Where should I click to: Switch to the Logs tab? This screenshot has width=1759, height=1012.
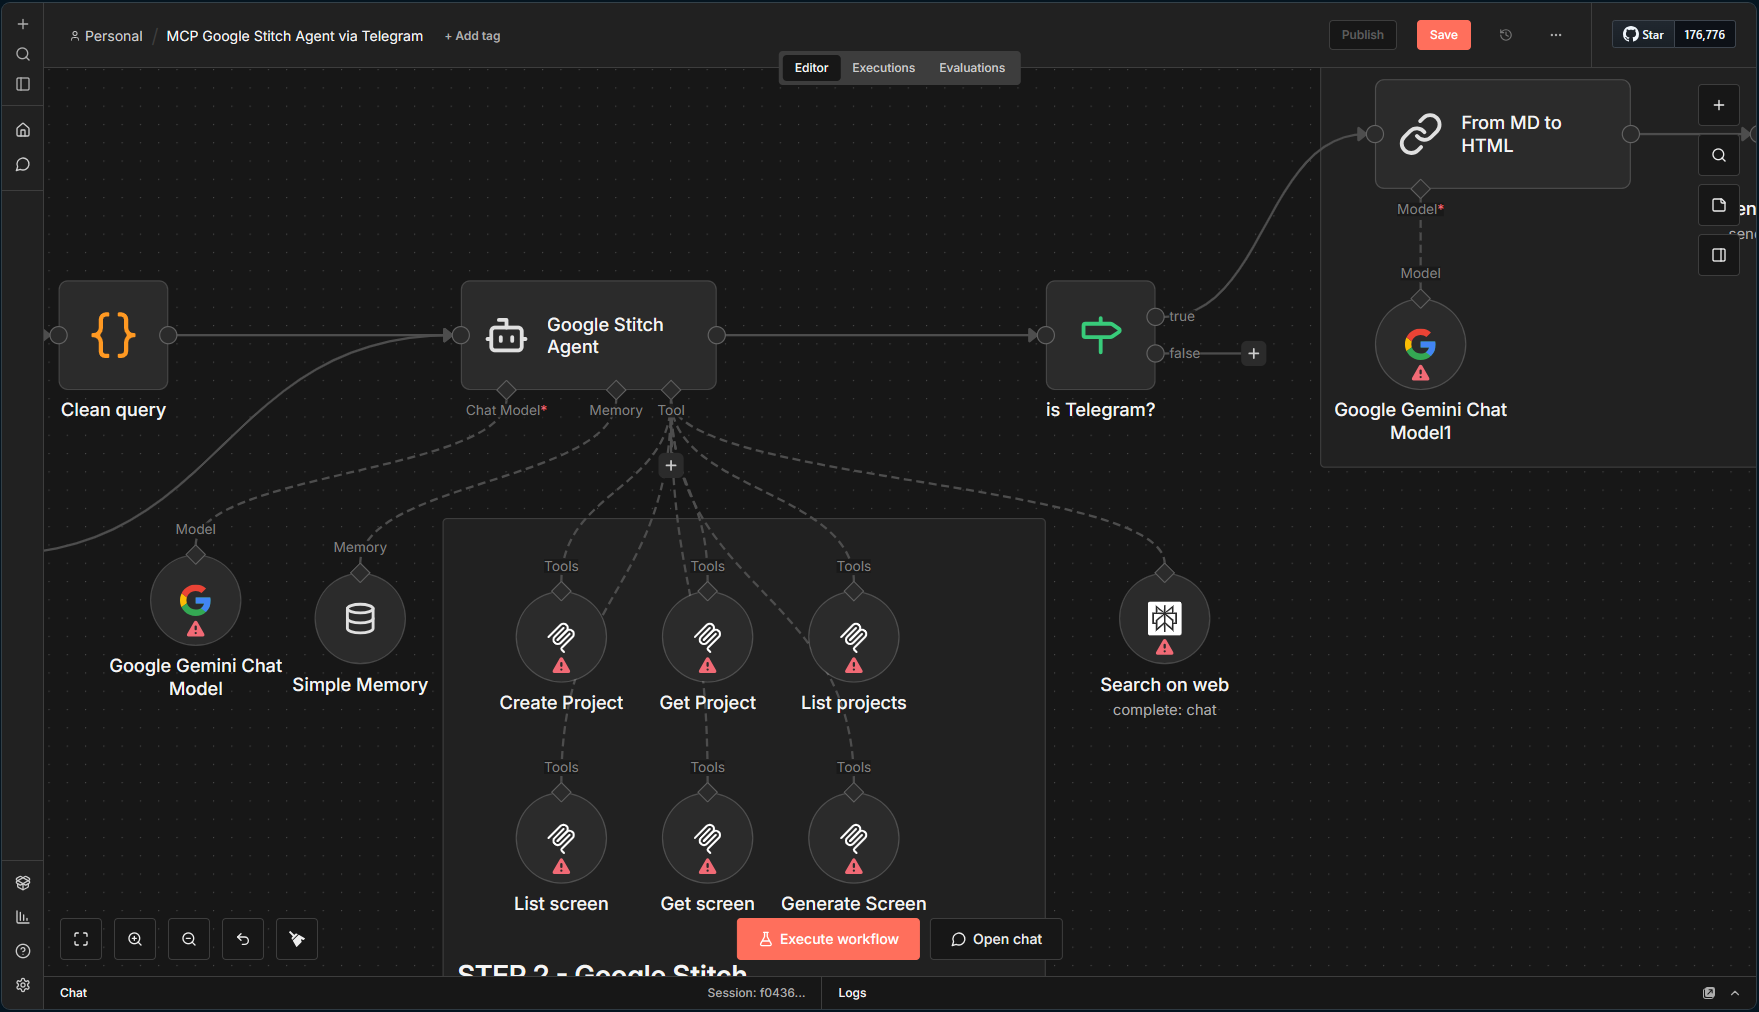(x=851, y=992)
